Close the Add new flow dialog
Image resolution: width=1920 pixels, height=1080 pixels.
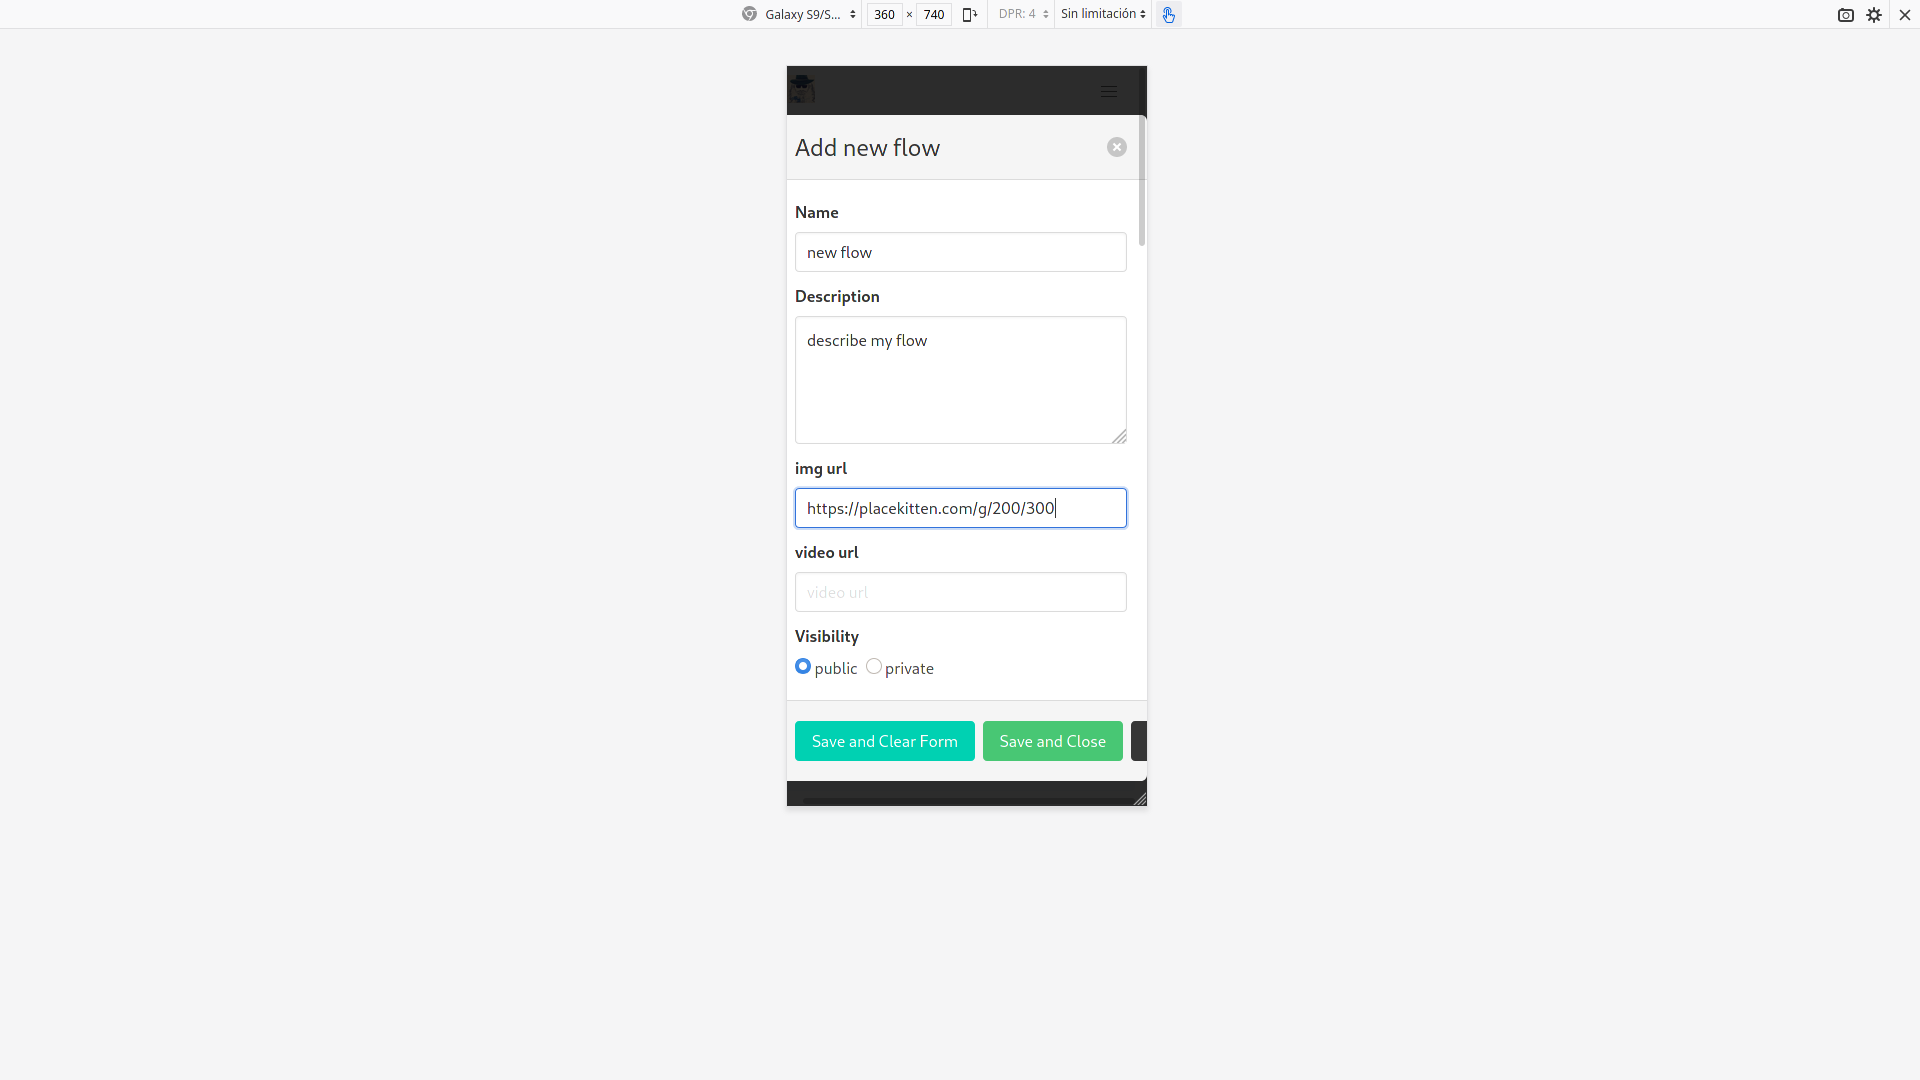1117,147
